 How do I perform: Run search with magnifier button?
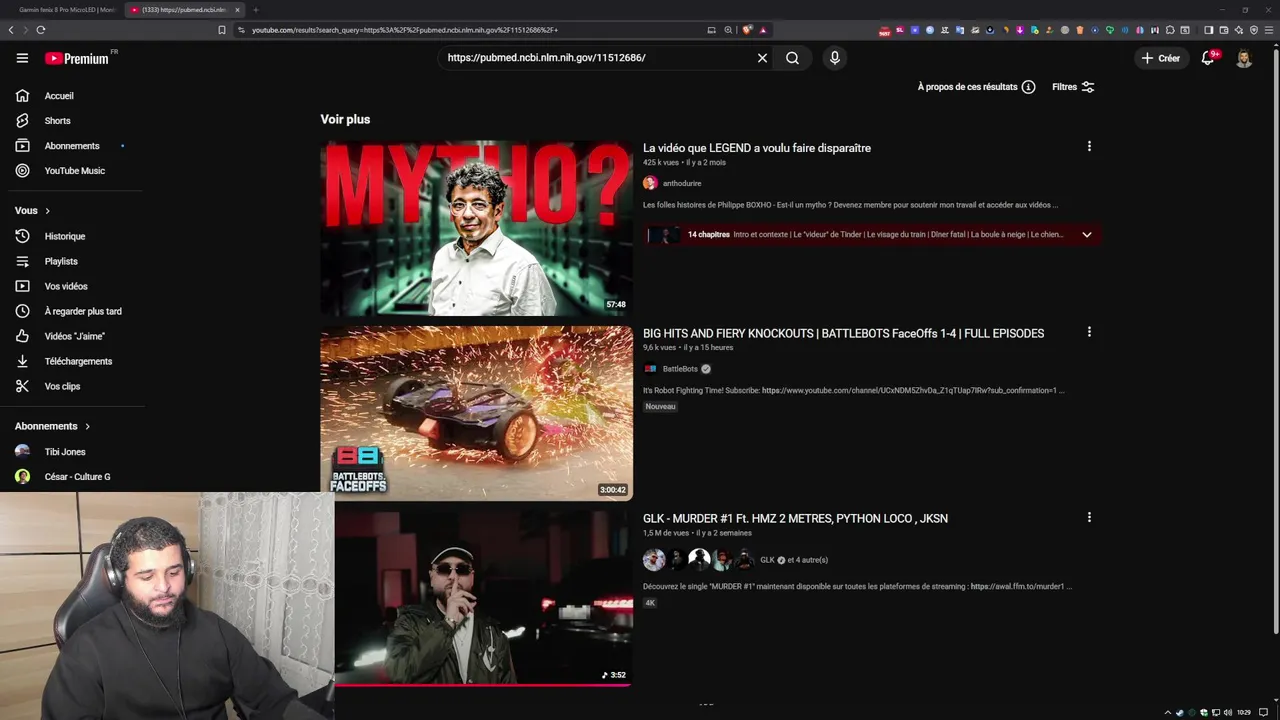[792, 58]
